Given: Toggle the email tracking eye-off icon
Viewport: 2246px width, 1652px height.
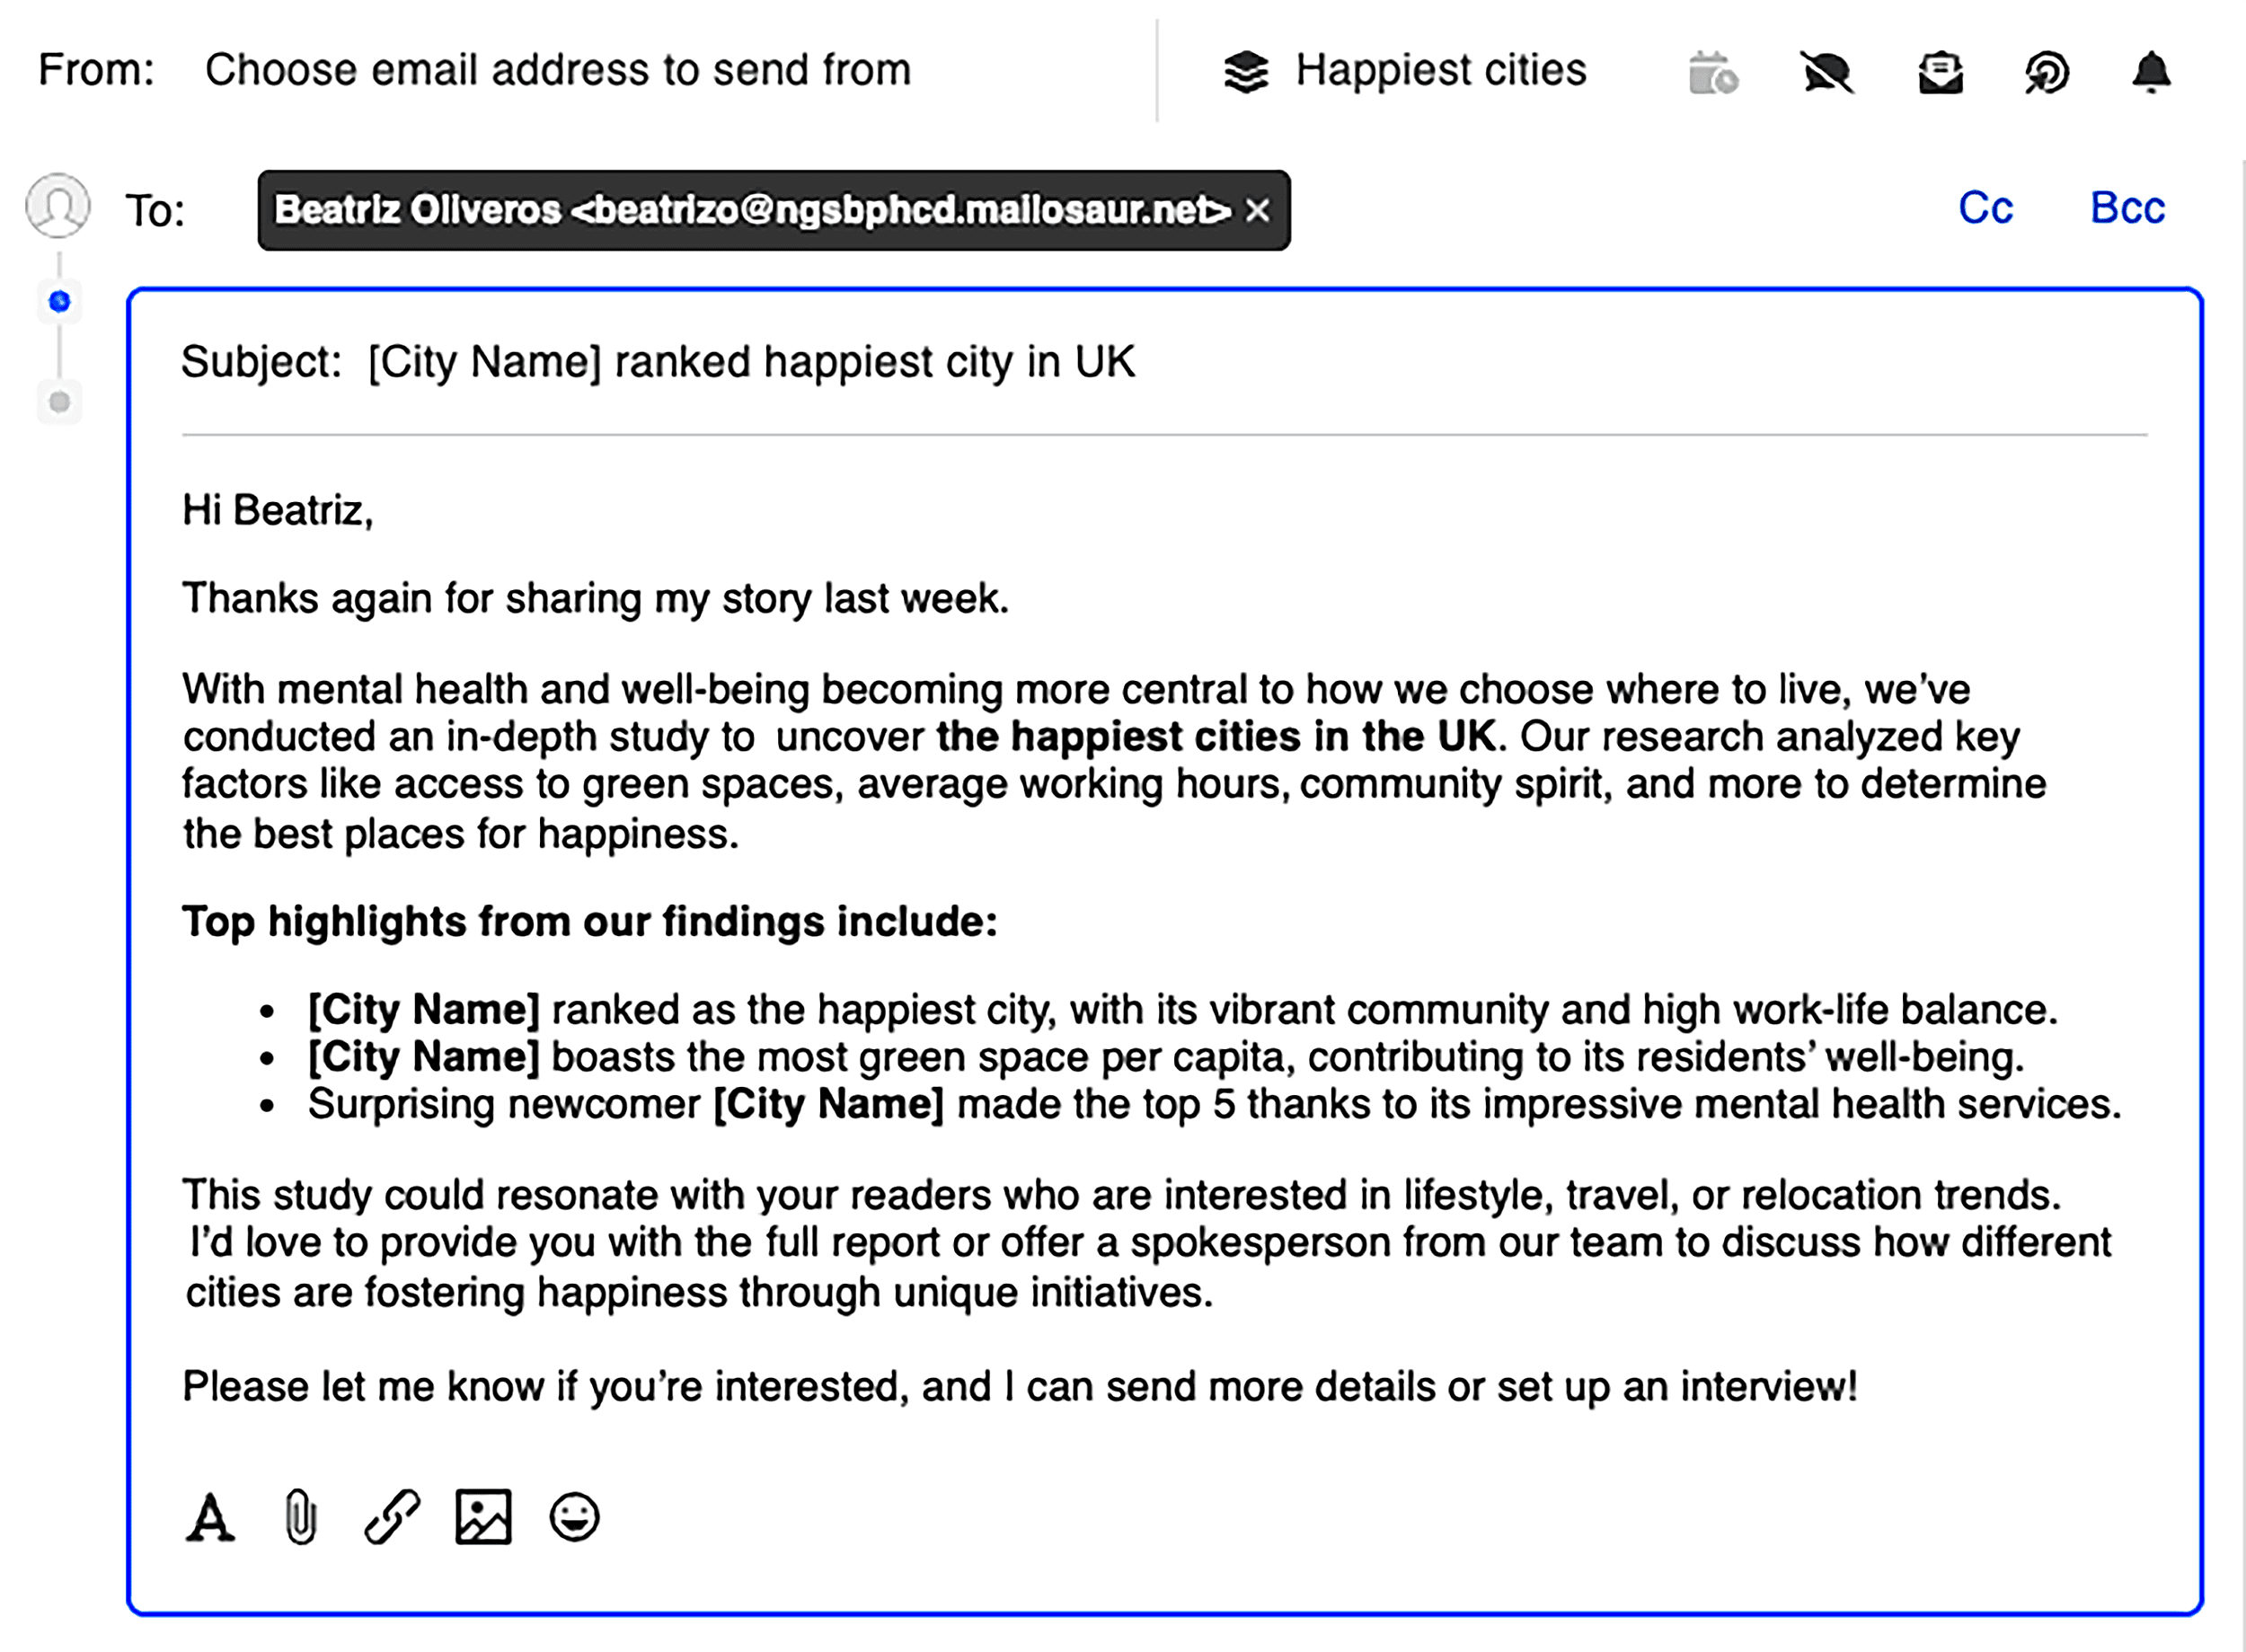Looking at the screenshot, I should (1826, 72).
